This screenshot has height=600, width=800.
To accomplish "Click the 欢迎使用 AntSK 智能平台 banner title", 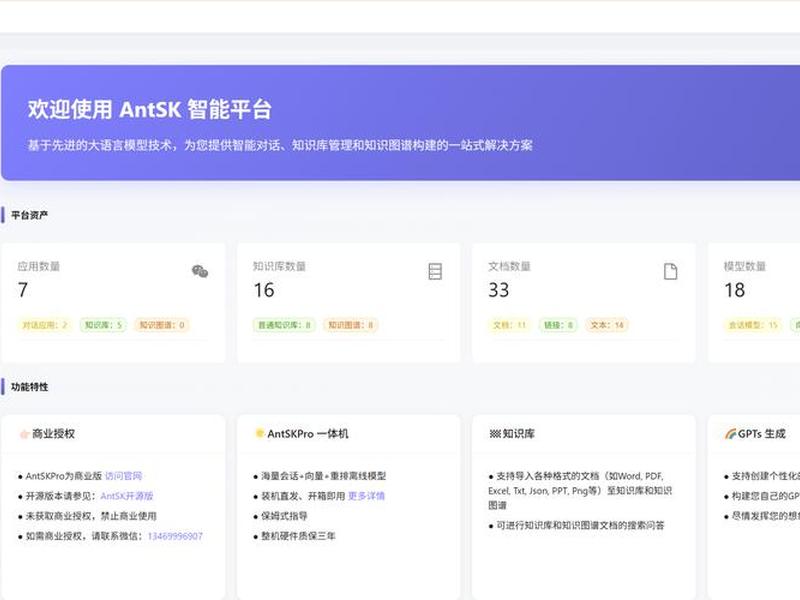I will pos(149,109).
